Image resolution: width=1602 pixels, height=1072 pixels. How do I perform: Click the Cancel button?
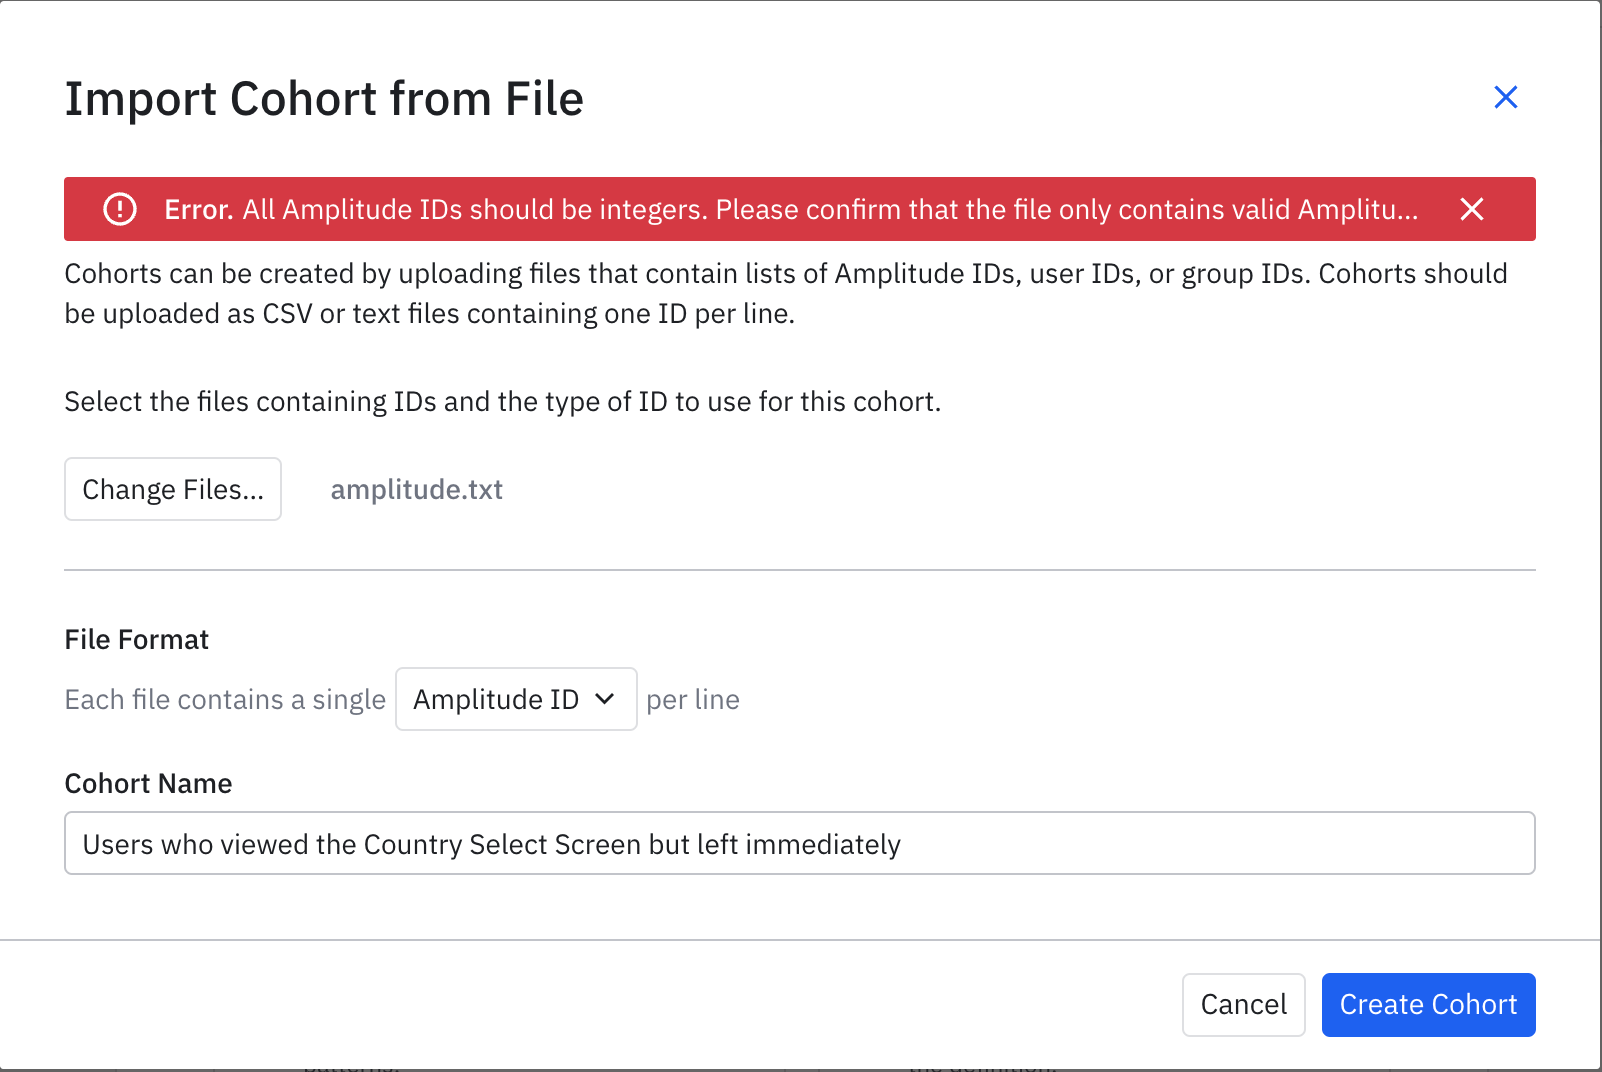(1243, 1005)
